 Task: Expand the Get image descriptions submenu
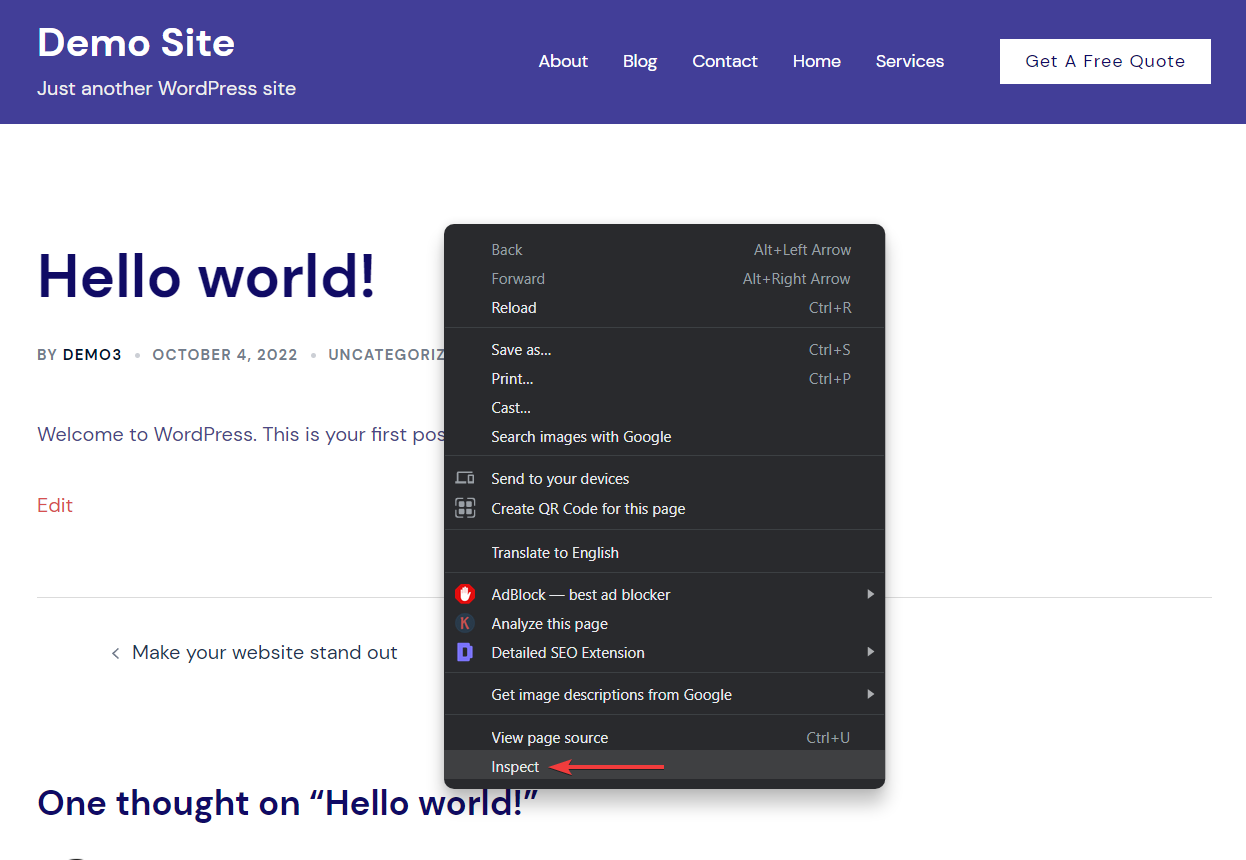click(871, 694)
